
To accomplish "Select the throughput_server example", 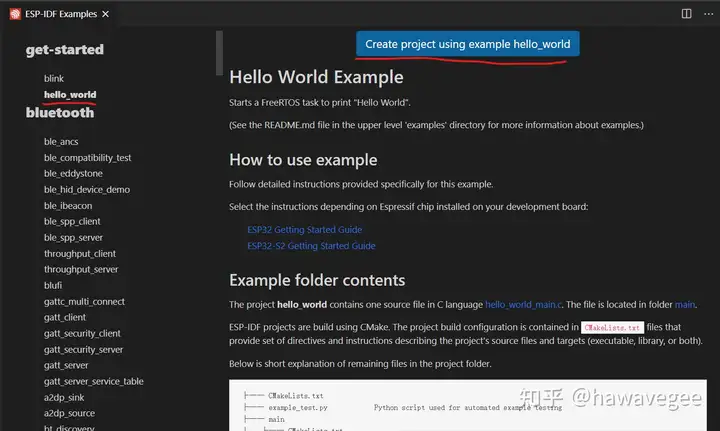I will tap(81, 269).
